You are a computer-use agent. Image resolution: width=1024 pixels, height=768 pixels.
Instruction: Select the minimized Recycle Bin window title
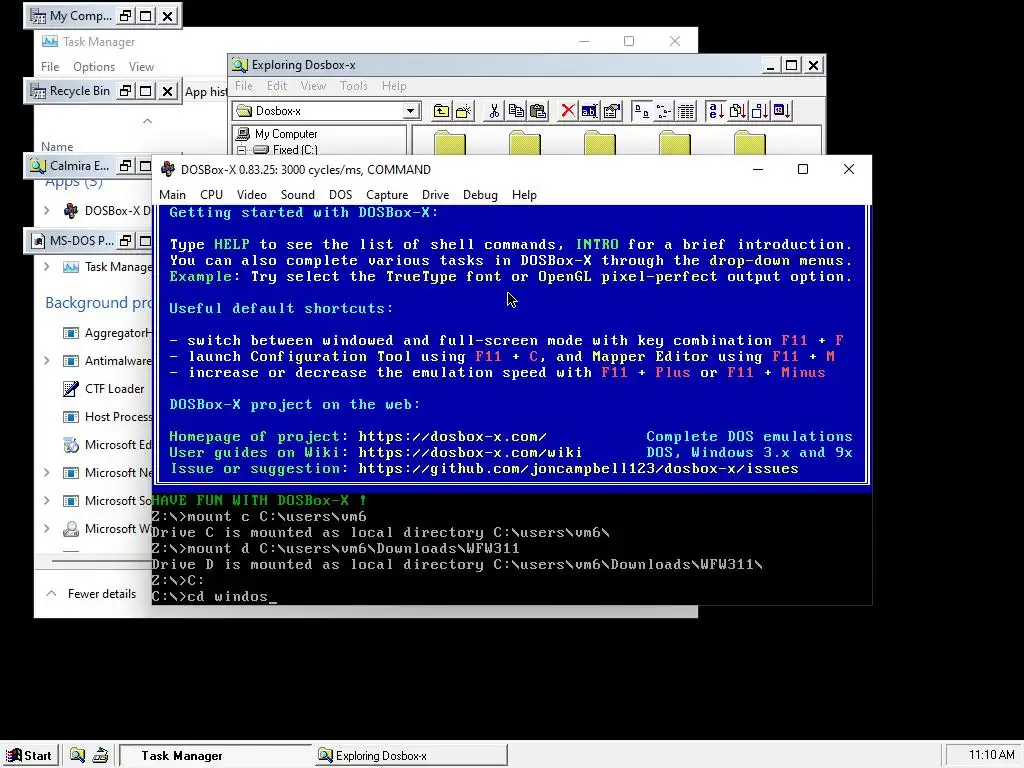(x=80, y=91)
